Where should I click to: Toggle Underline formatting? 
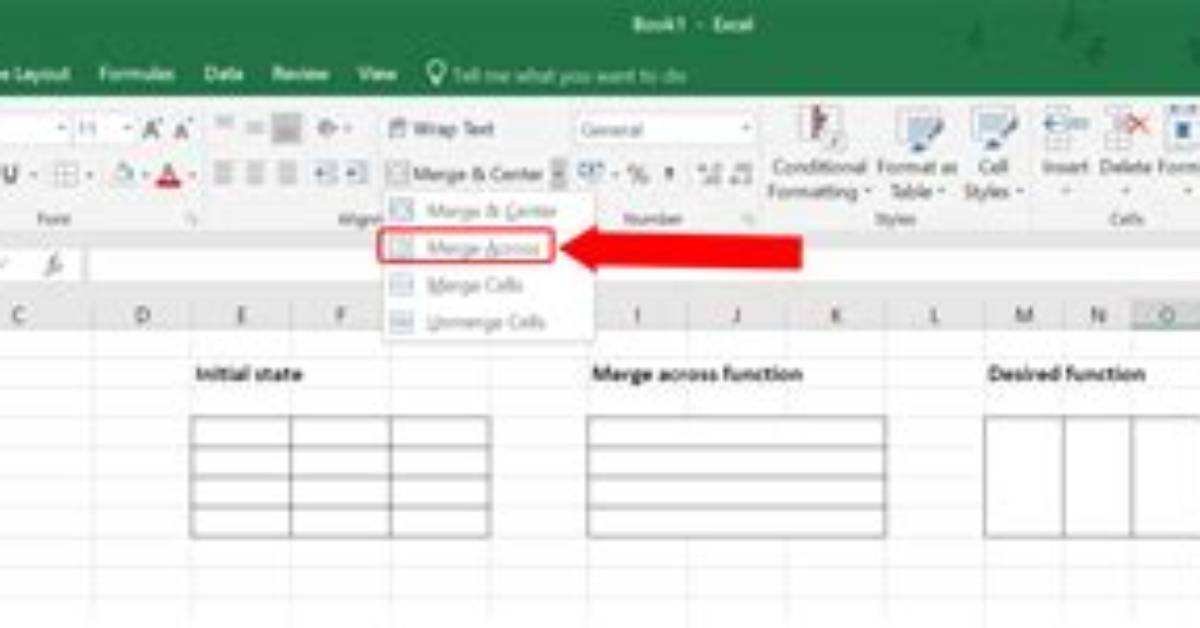coord(11,175)
